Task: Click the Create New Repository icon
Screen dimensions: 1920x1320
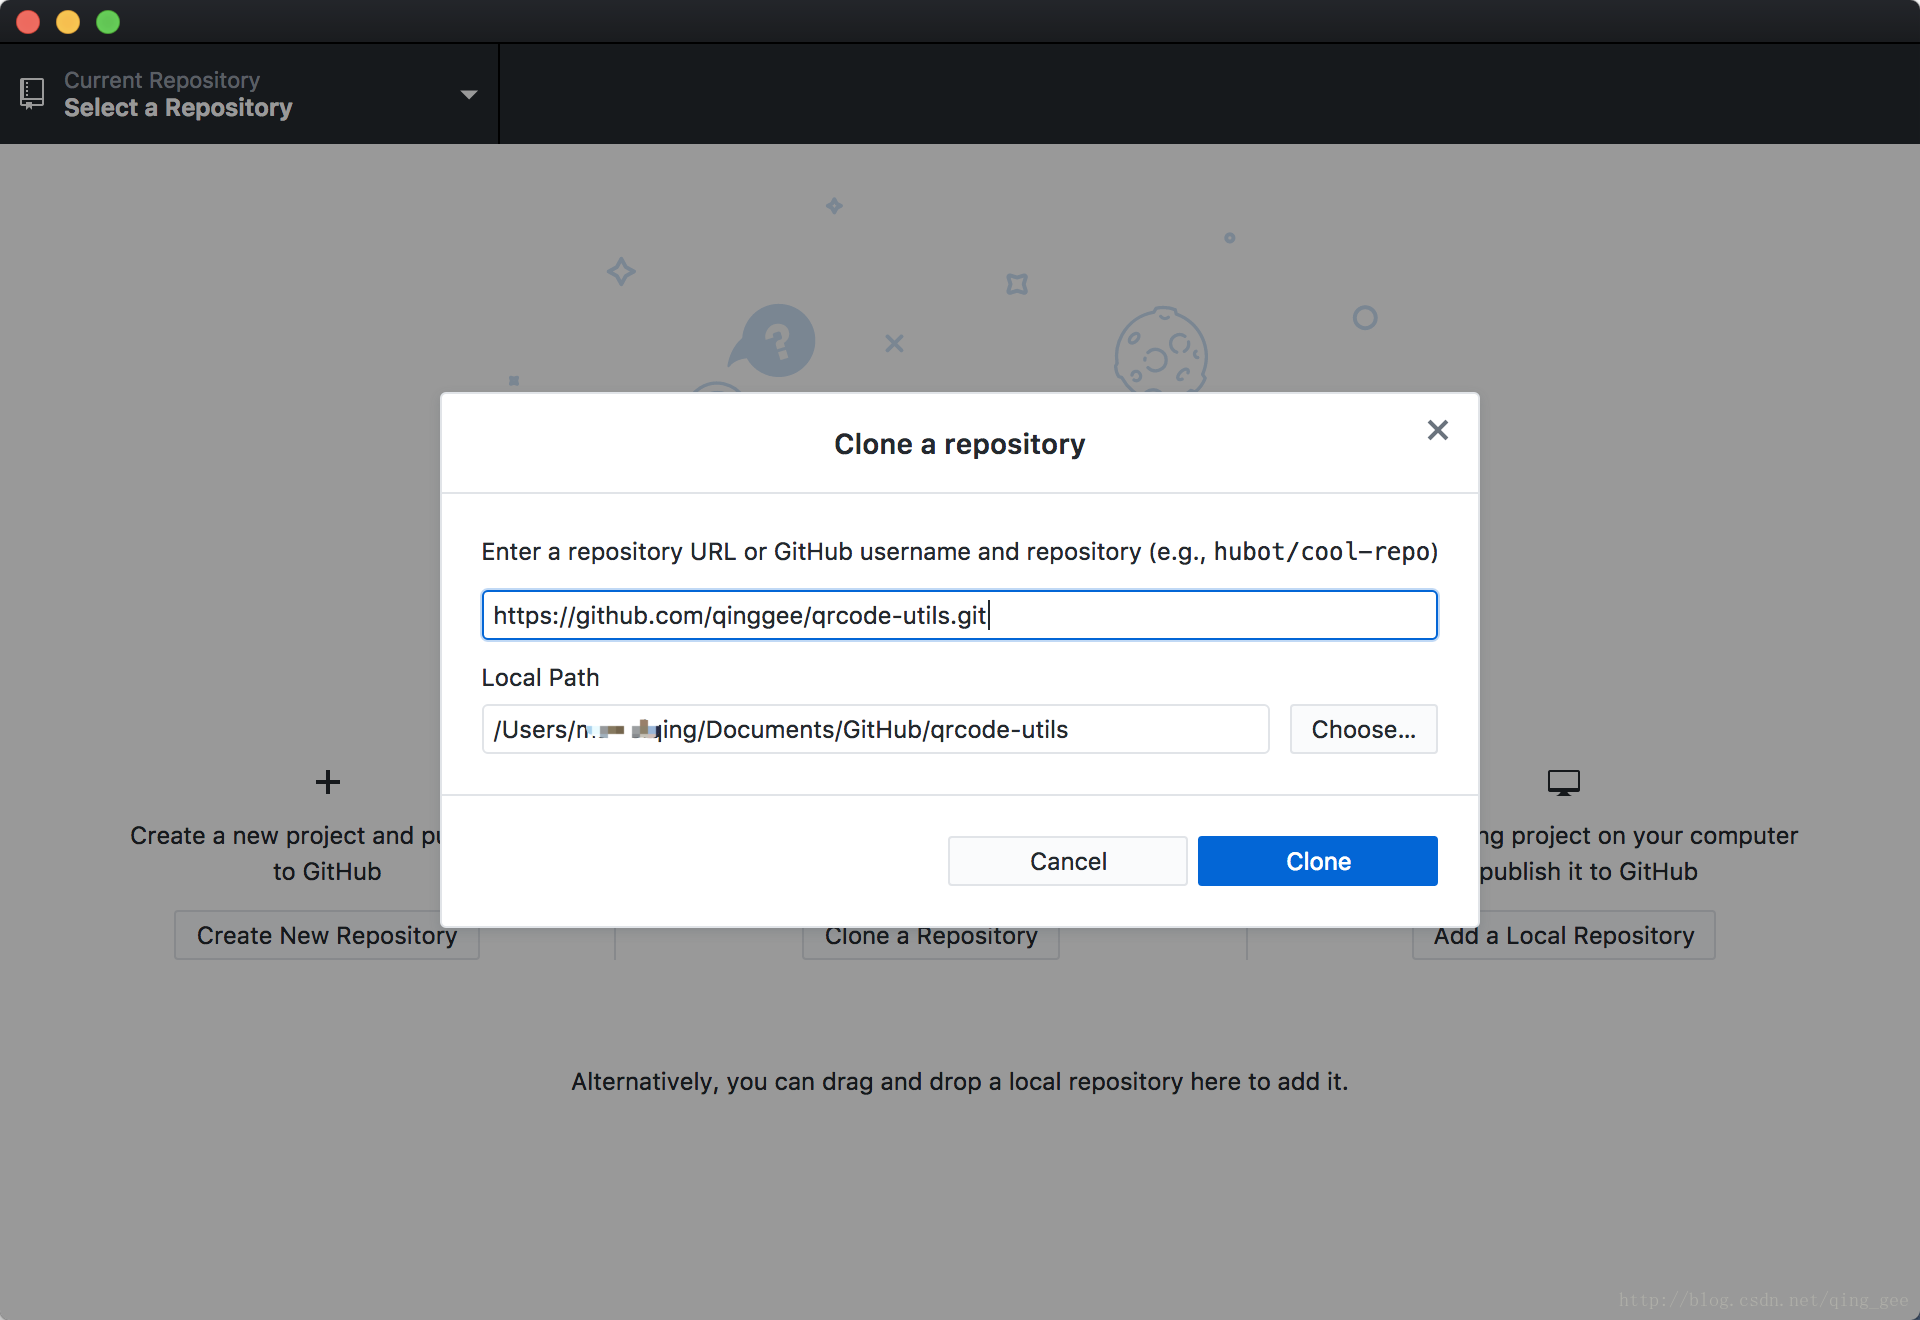Action: (x=325, y=780)
